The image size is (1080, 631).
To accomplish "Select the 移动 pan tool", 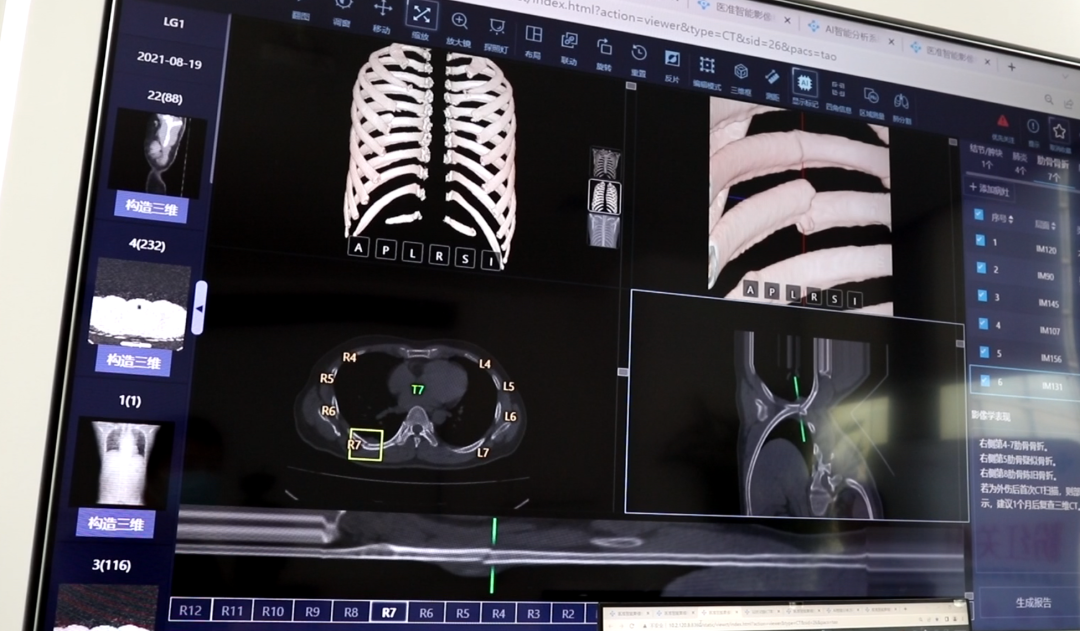I will pyautogui.click(x=382, y=15).
